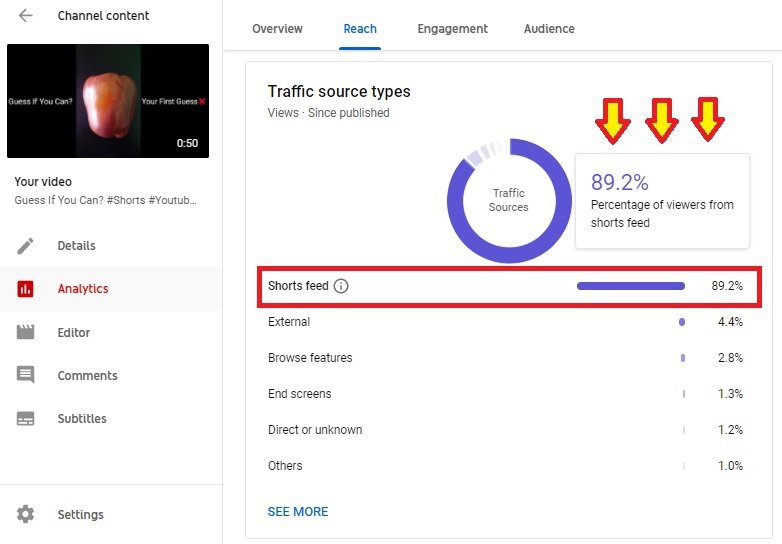The image size is (782, 544).
Task: Click the Editor clapperboard icon
Action: [26, 333]
